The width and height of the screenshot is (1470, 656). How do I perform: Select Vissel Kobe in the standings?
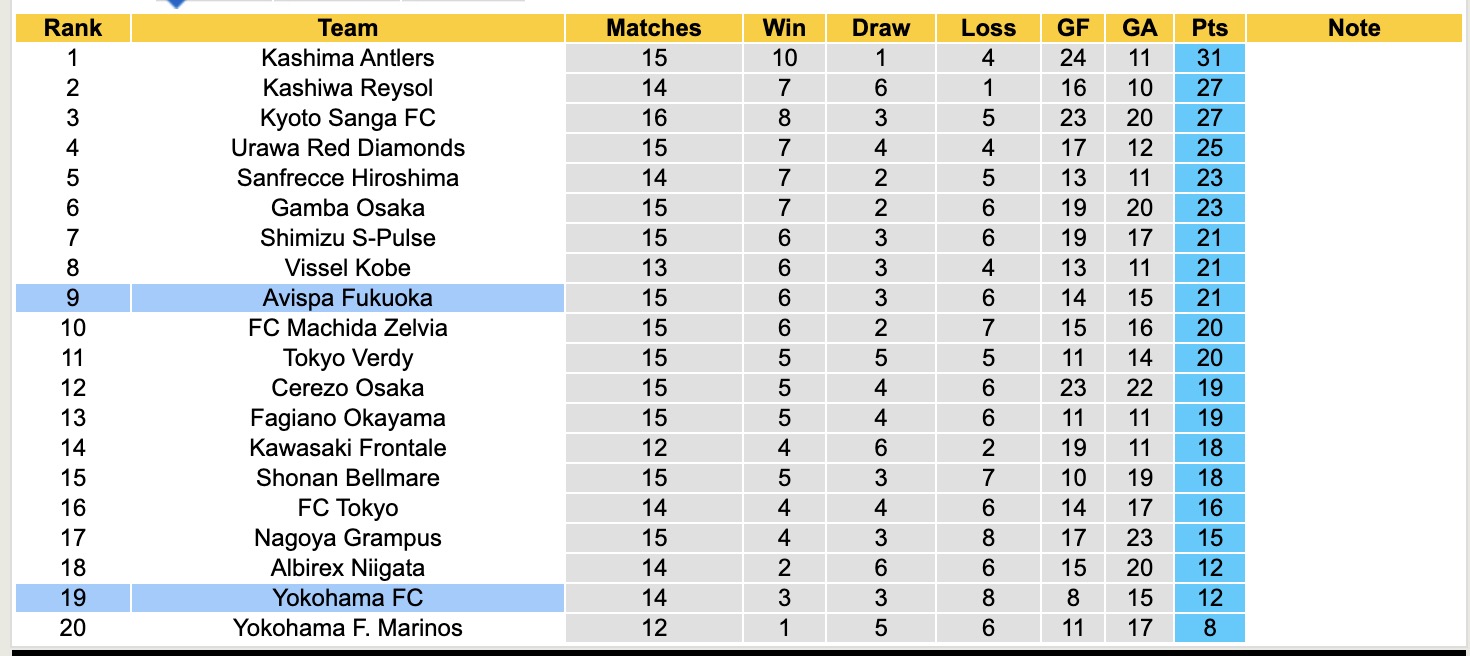347,268
